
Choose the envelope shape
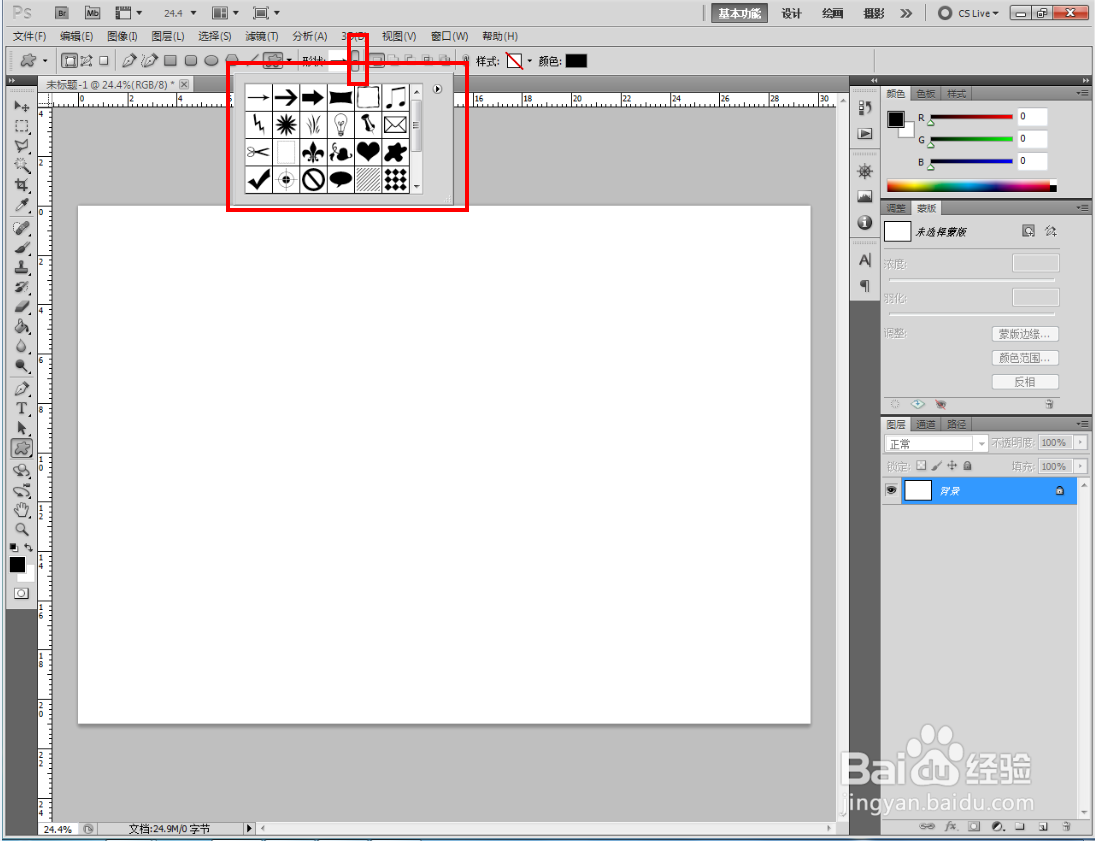[395, 124]
